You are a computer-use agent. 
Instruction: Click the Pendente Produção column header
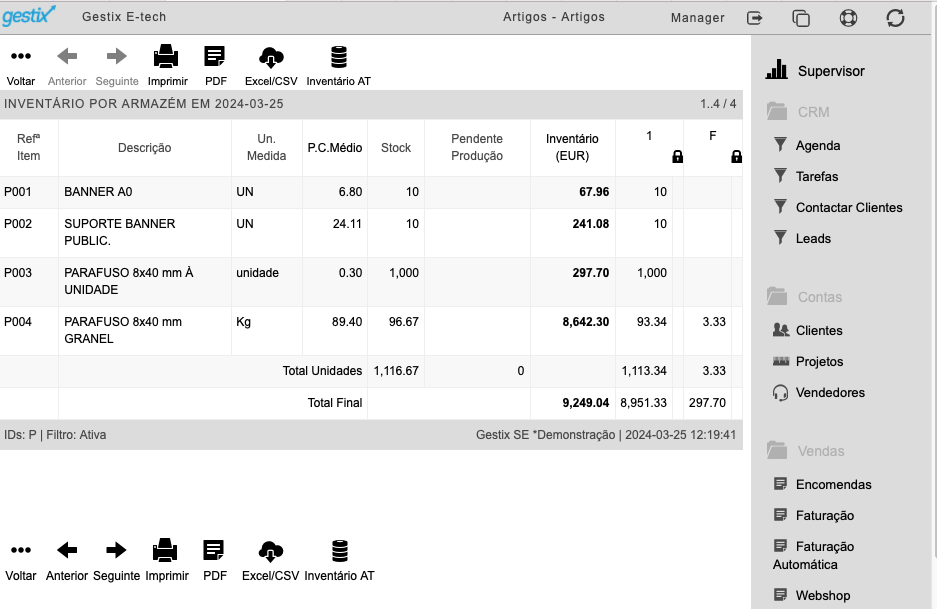click(x=477, y=147)
